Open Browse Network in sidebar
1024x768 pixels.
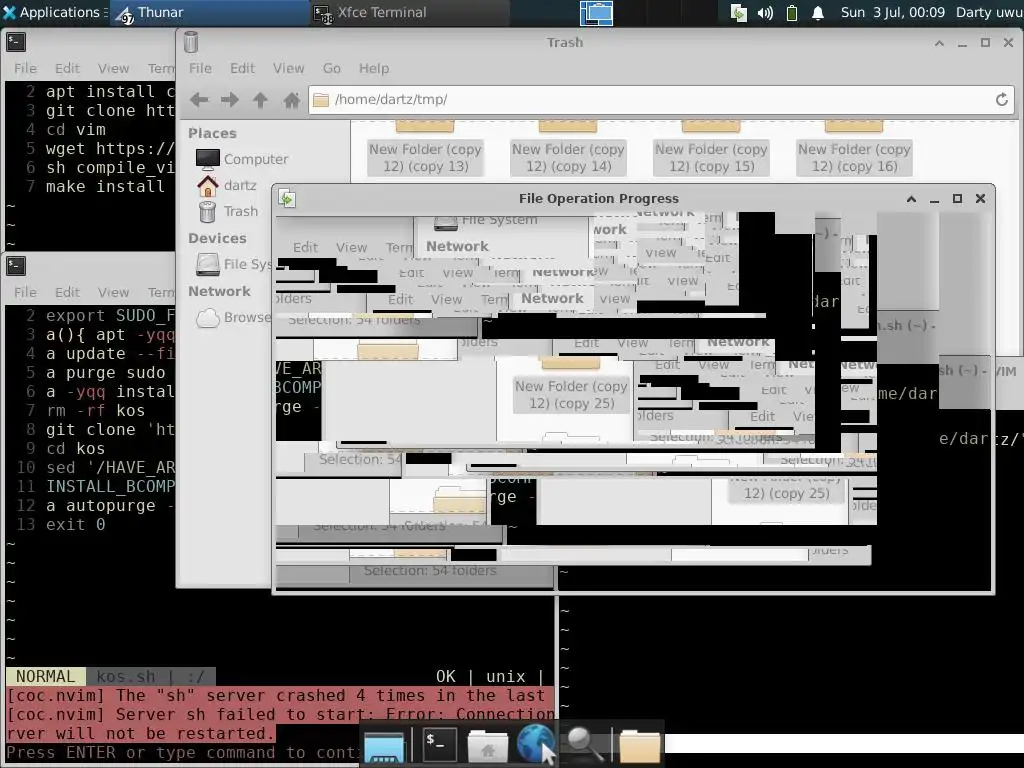[x=233, y=317]
